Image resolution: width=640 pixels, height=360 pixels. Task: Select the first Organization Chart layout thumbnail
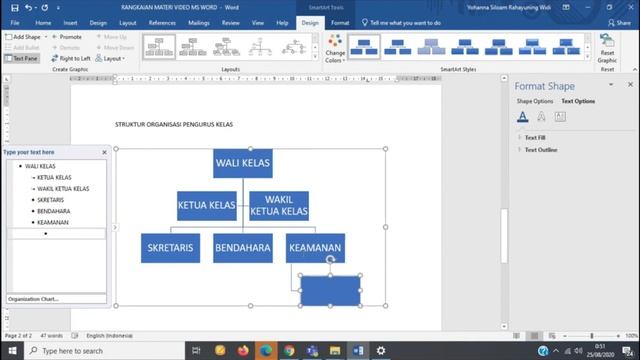[x=159, y=47]
